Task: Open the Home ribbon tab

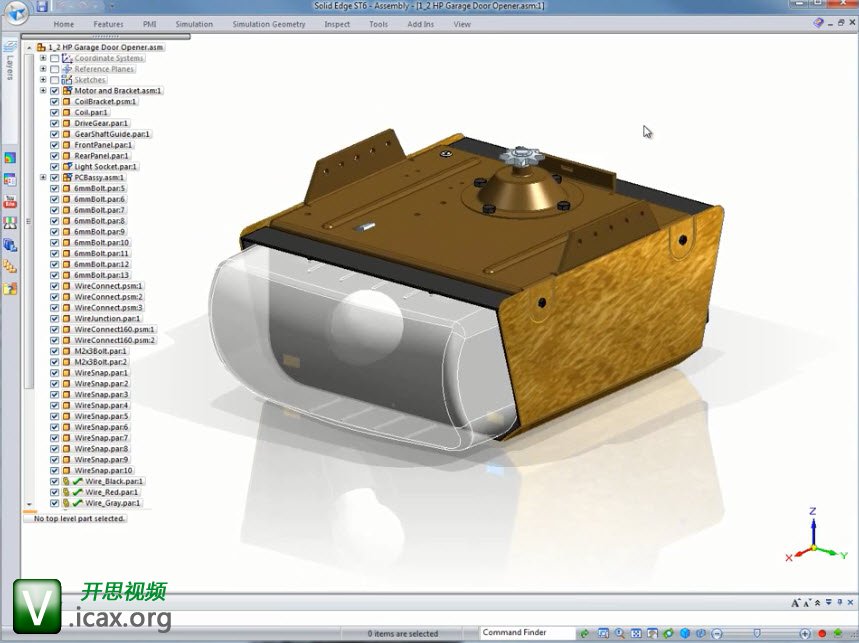Action: (64, 24)
